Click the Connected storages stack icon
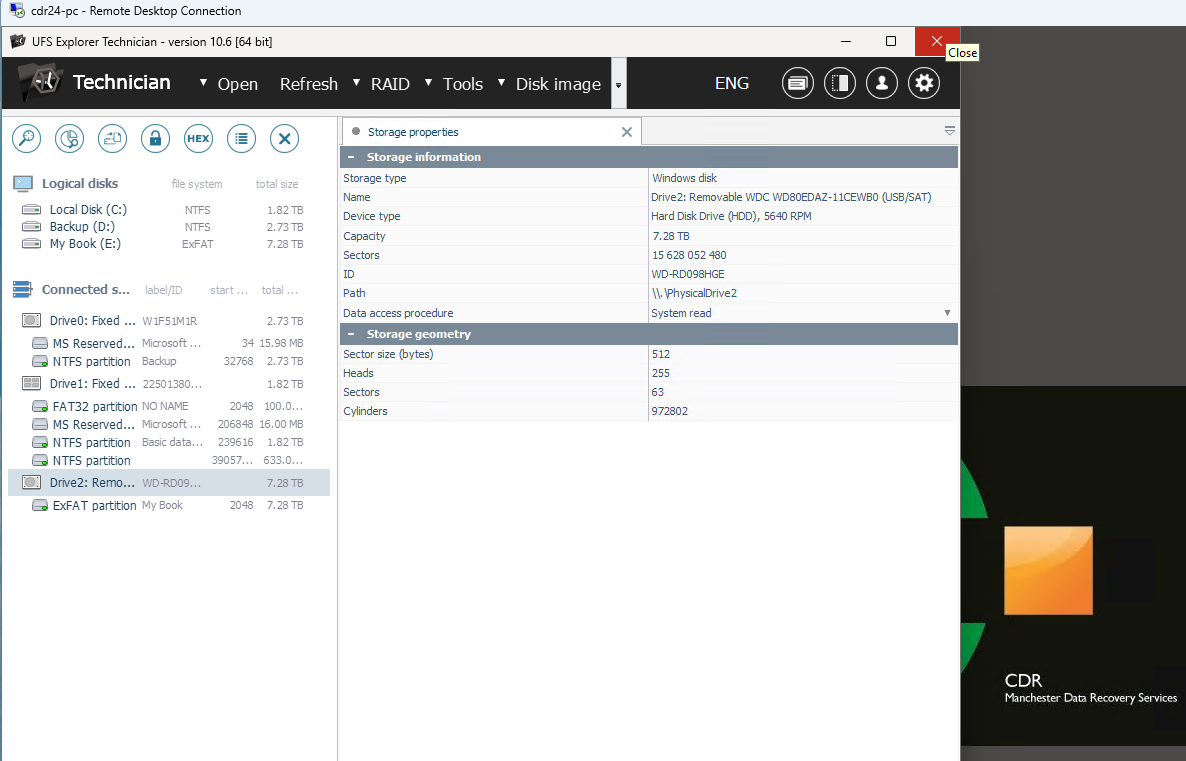This screenshot has height=761, width=1186. coord(23,289)
